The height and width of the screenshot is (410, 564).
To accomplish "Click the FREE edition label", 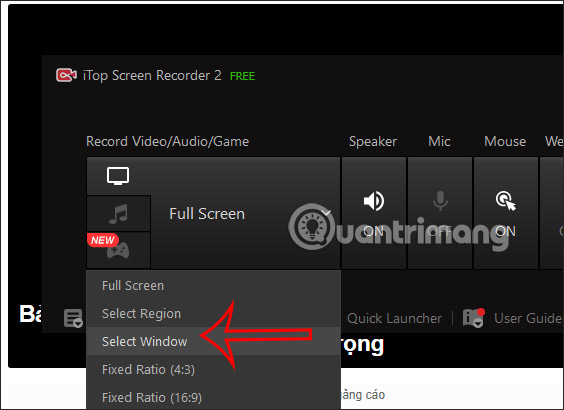I will pos(242,76).
